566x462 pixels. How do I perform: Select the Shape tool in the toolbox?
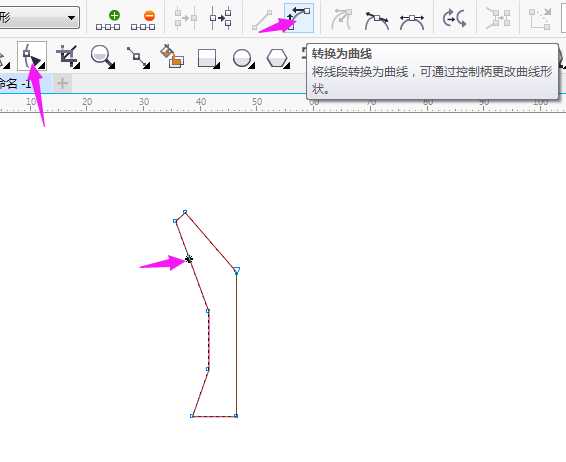coord(32,56)
